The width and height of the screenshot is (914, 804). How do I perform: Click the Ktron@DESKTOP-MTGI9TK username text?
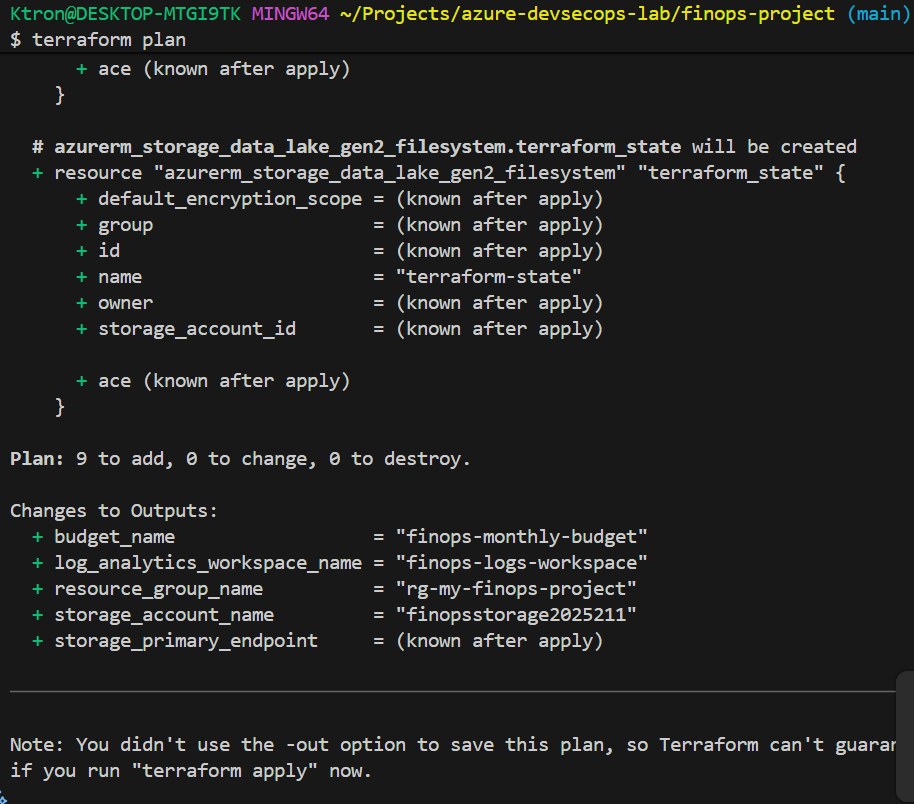(x=126, y=14)
